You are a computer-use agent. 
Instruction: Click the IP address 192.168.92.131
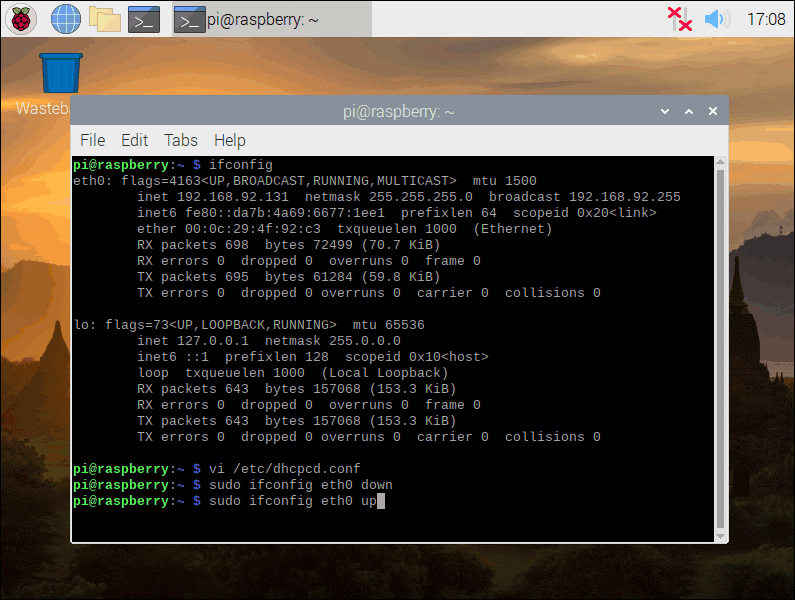tap(233, 197)
